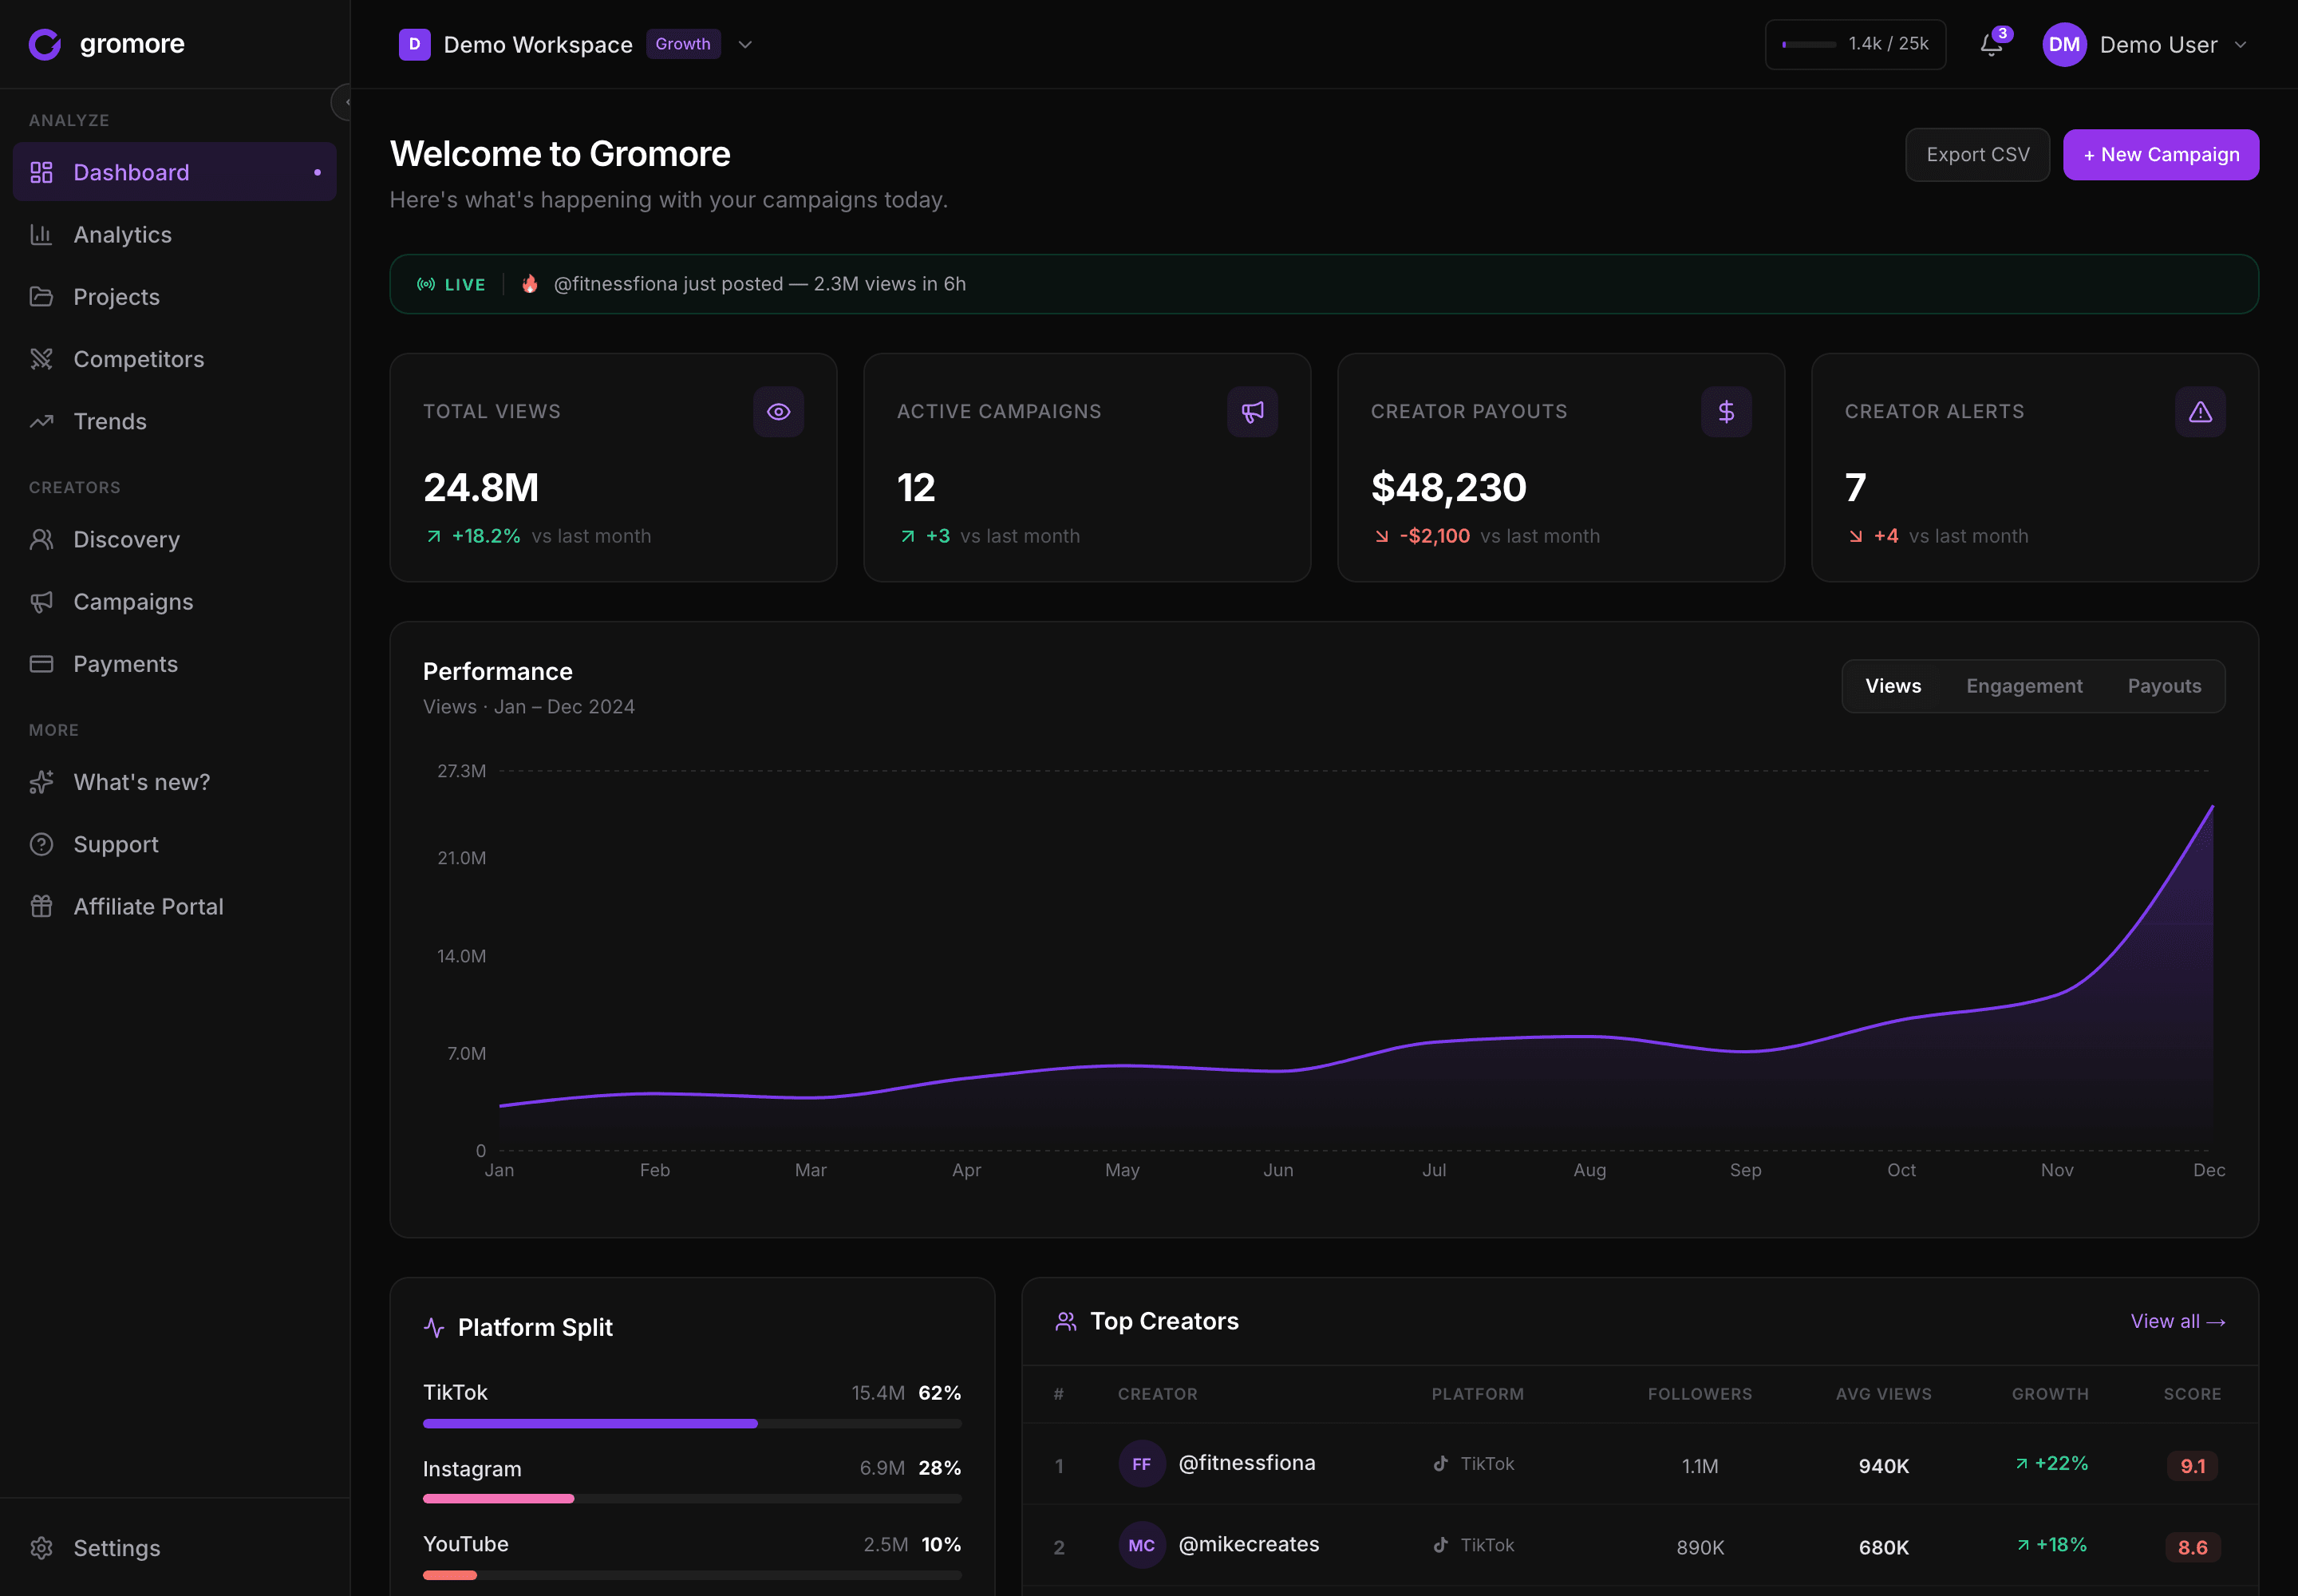The width and height of the screenshot is (2298, 1596).
Task: Open Dashboard grid icon in sidebar
Action: [x=41, y=172]
